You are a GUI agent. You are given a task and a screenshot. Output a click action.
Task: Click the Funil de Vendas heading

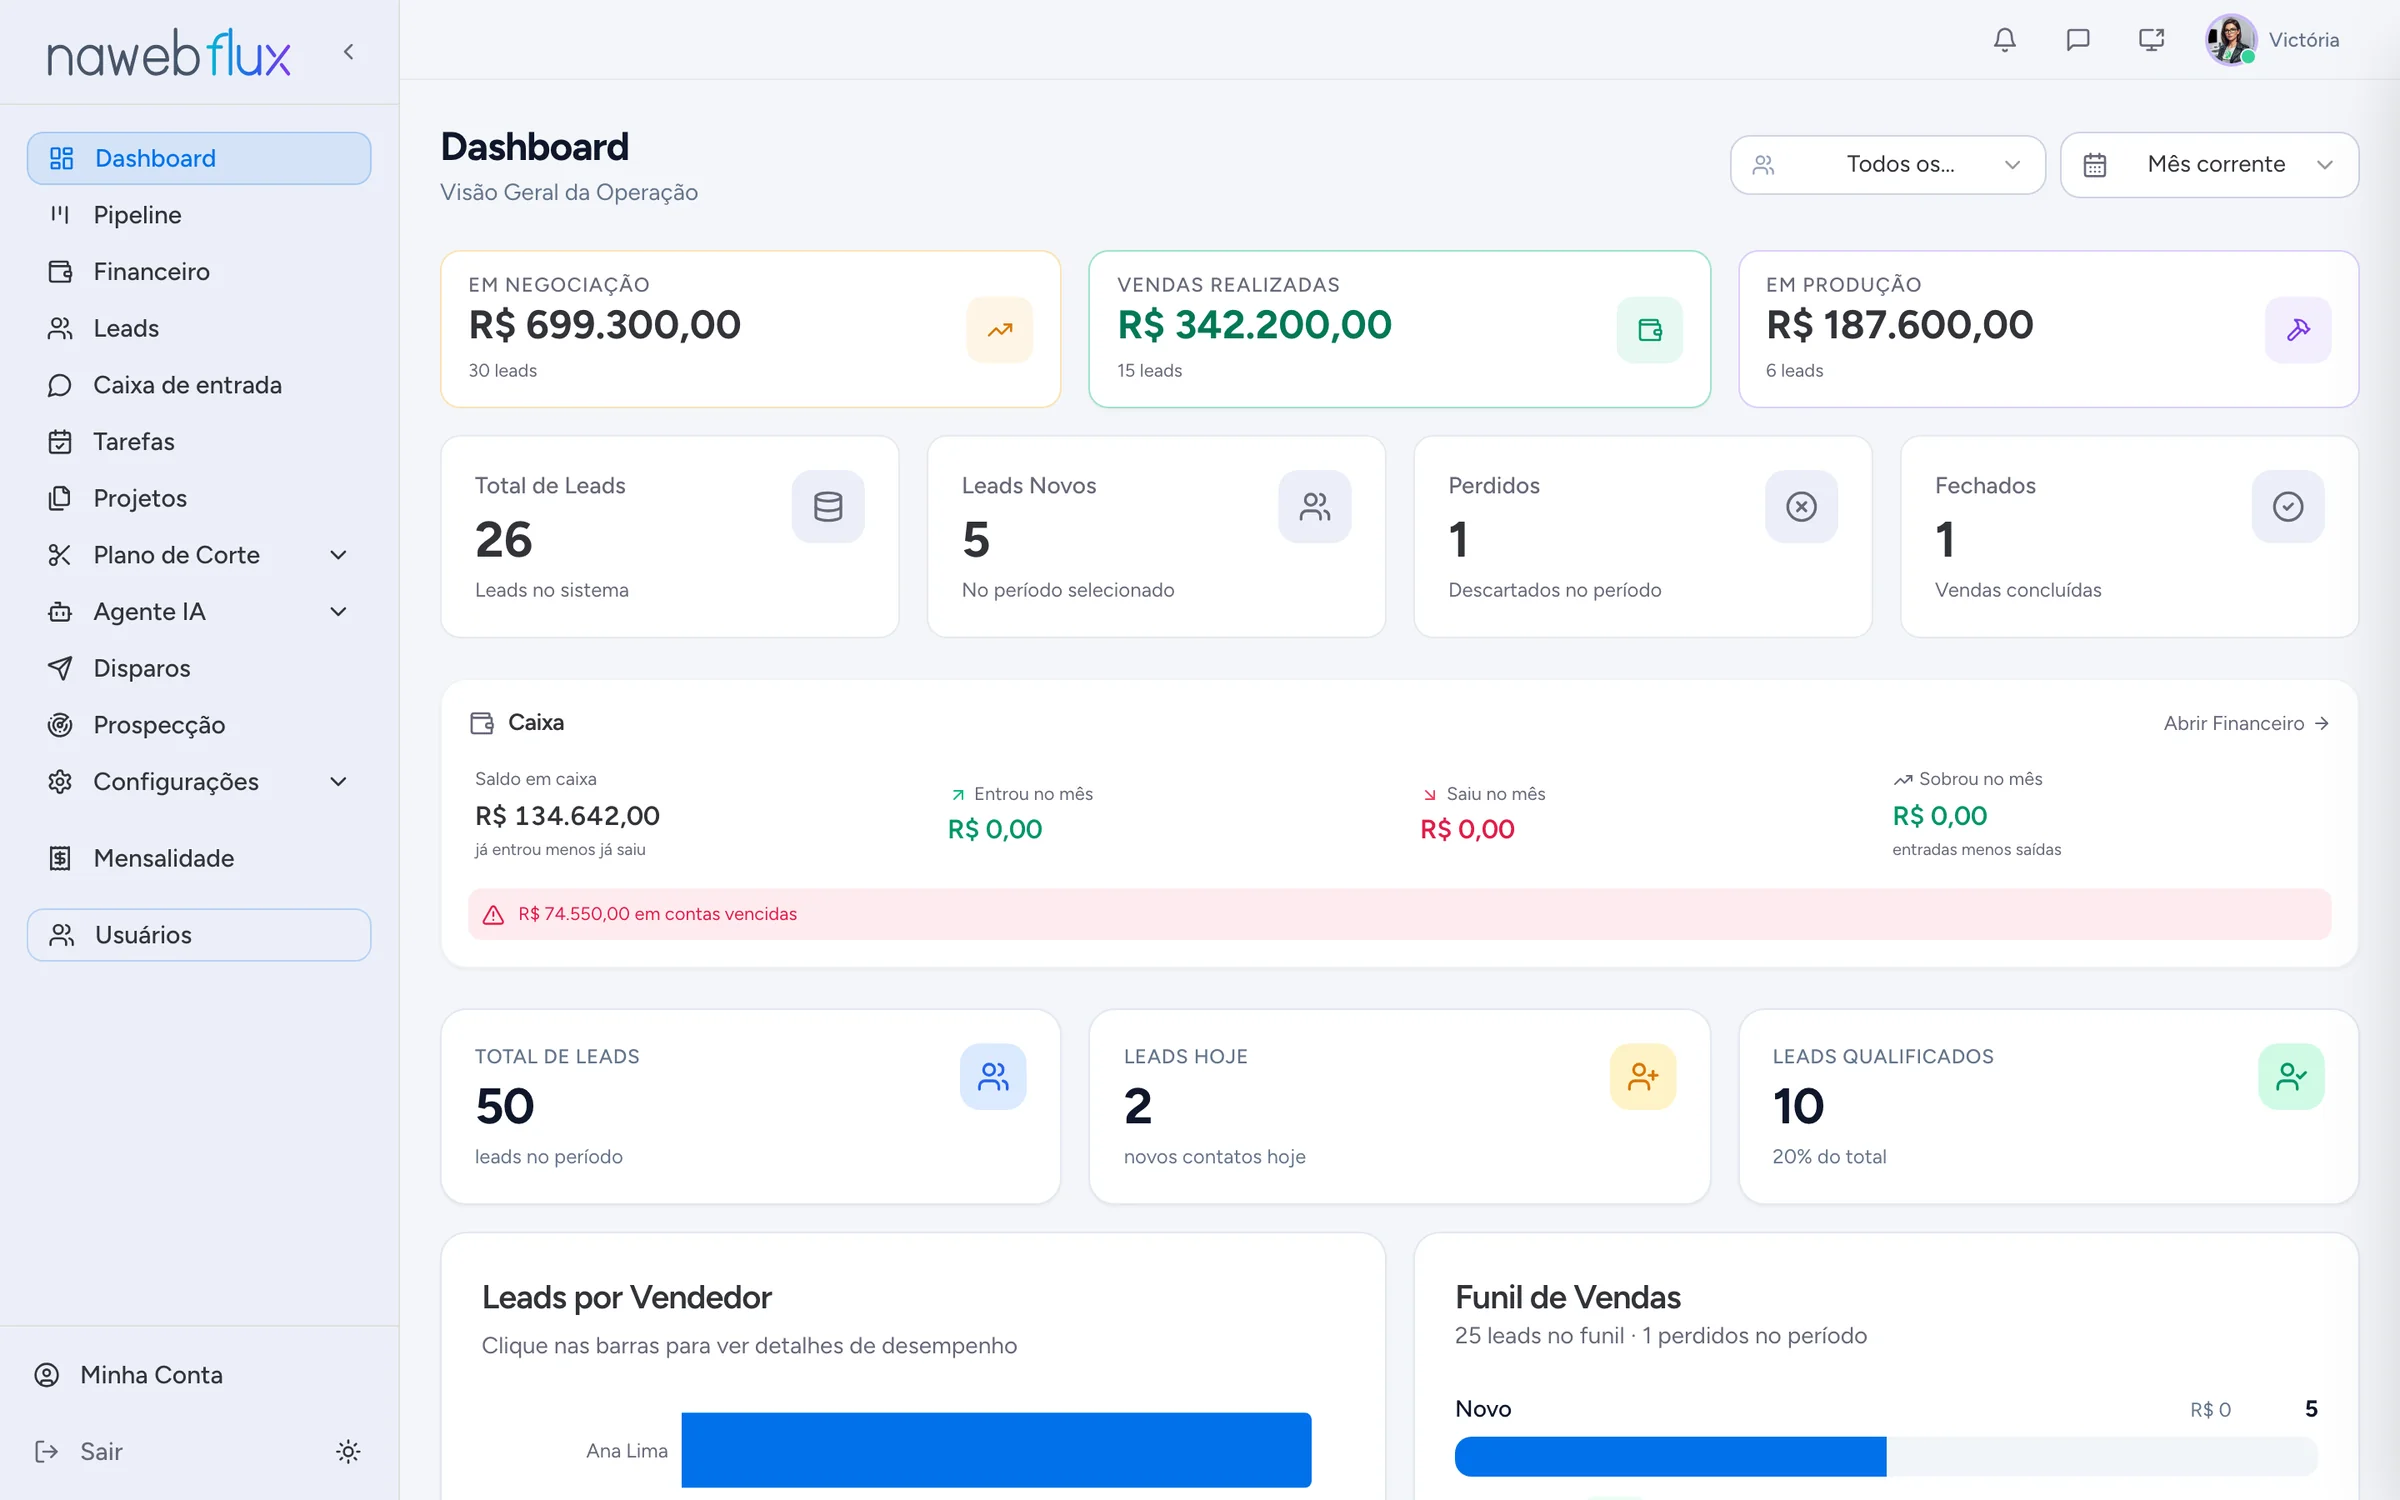pyautogui.click(x=1568, y=1297)
